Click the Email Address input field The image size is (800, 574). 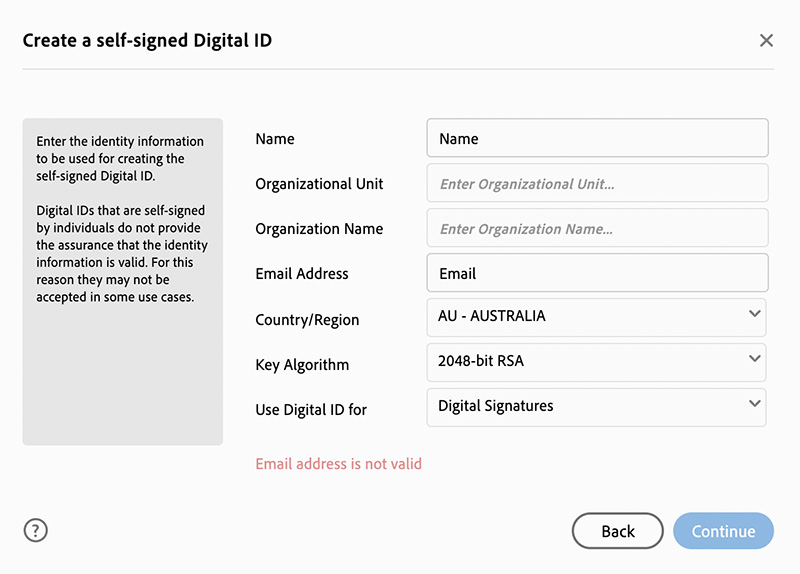(x=597, y=274)
